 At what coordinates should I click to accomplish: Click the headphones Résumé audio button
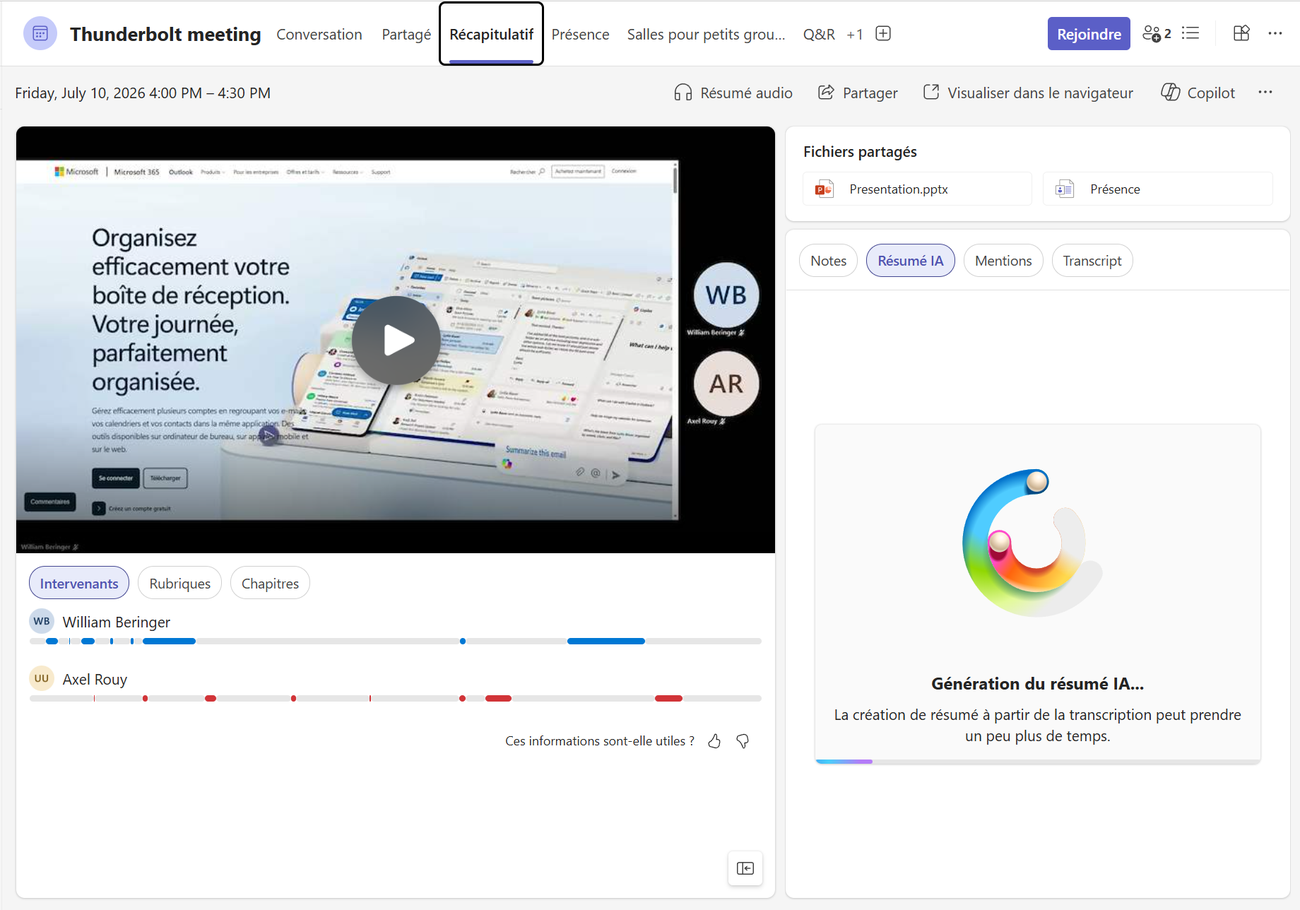733,93
